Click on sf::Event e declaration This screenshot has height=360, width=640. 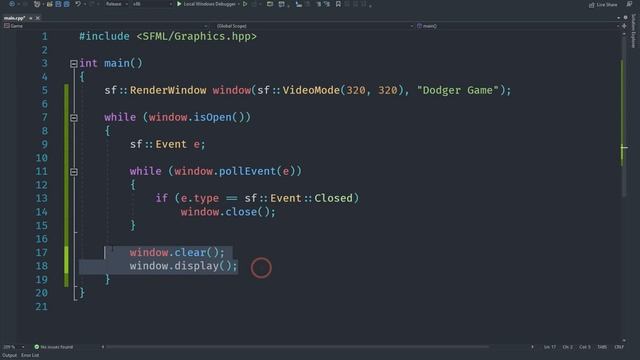[167, 144]
